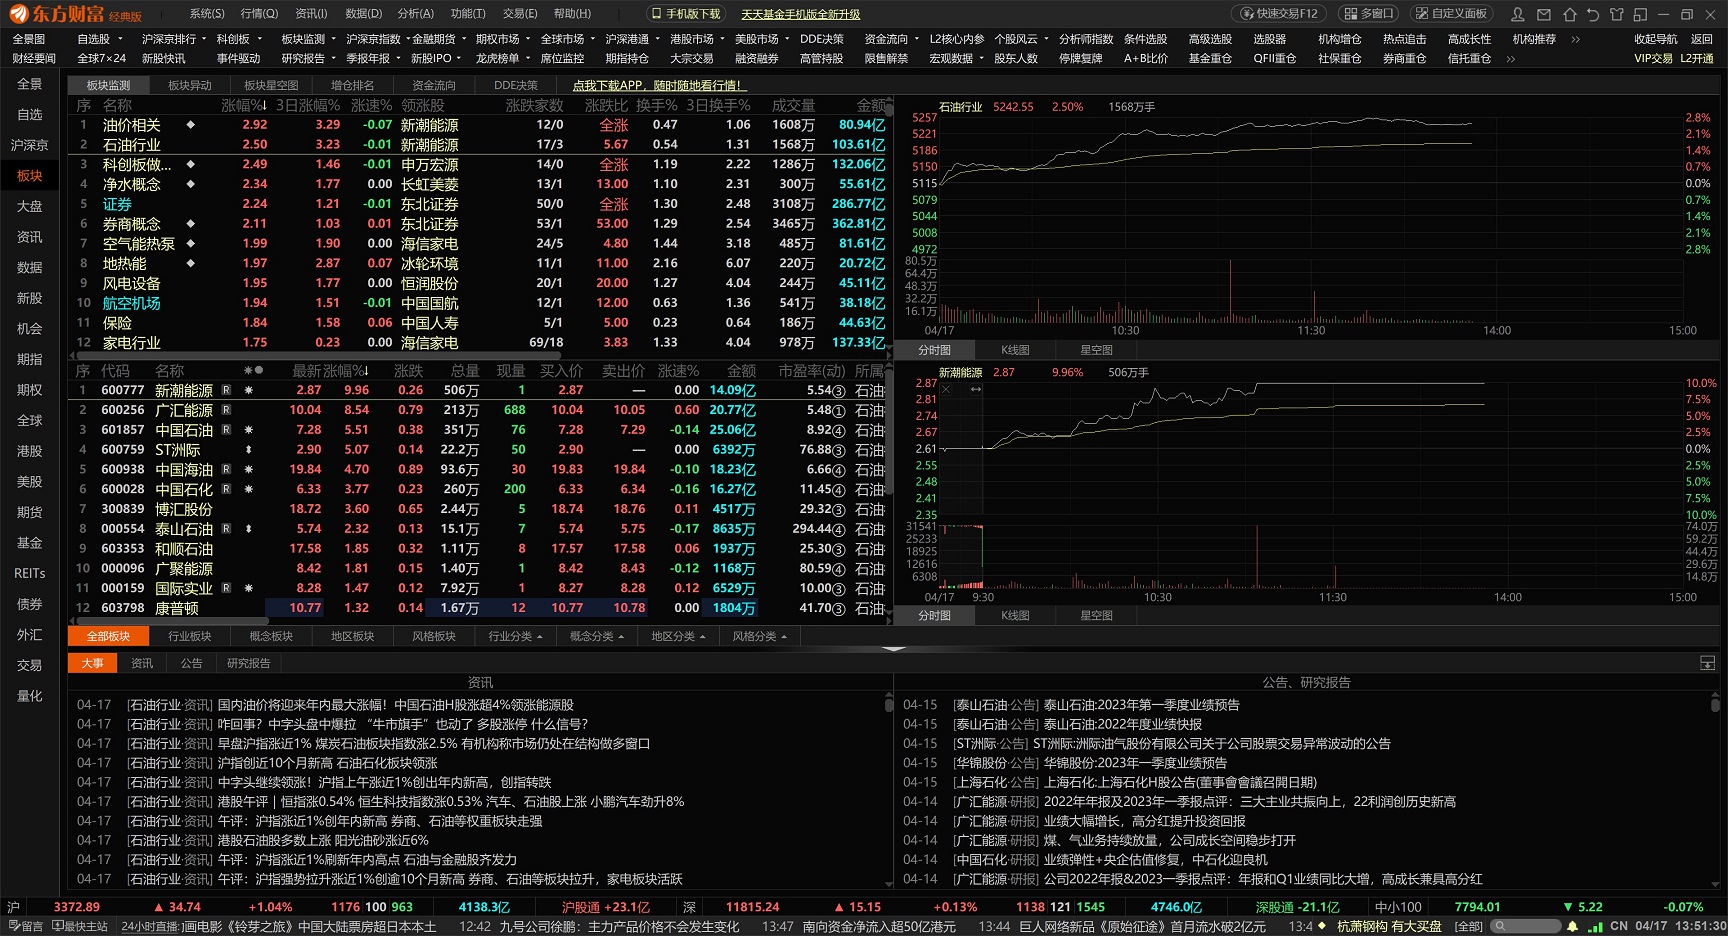Open the 点我下载APP promotion link

pyautogui.click(x=659, y=86)
